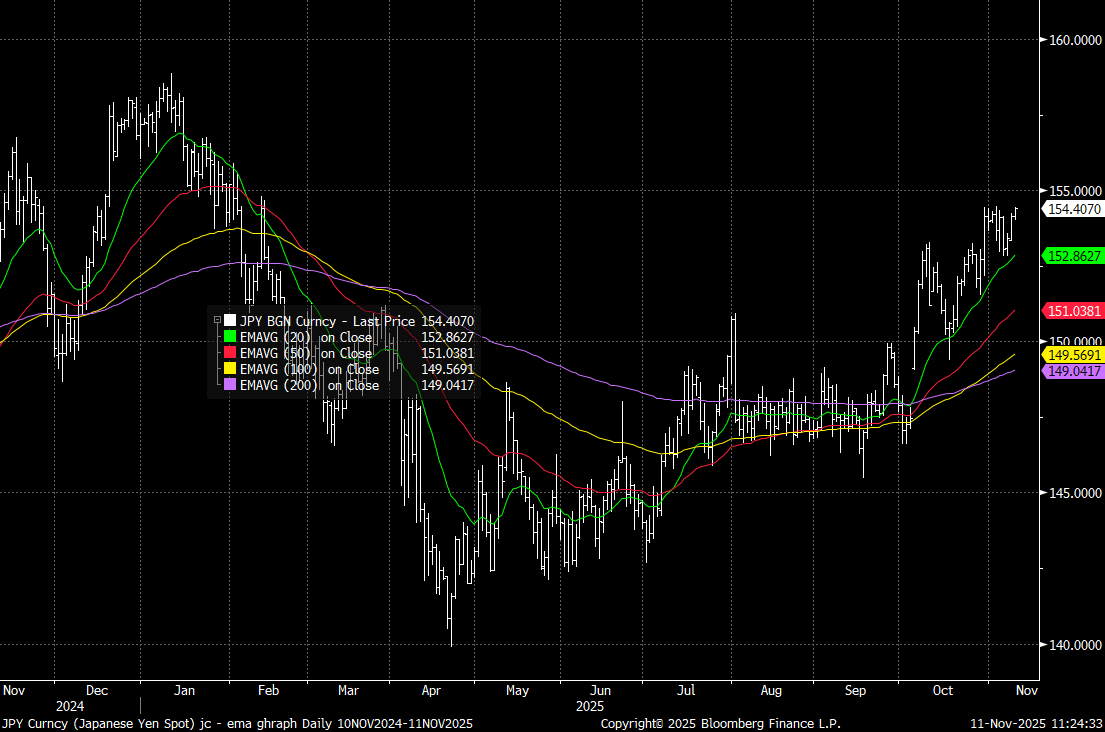Click the purple 149.0417 axis price tag

click(x=1074, y=371)
